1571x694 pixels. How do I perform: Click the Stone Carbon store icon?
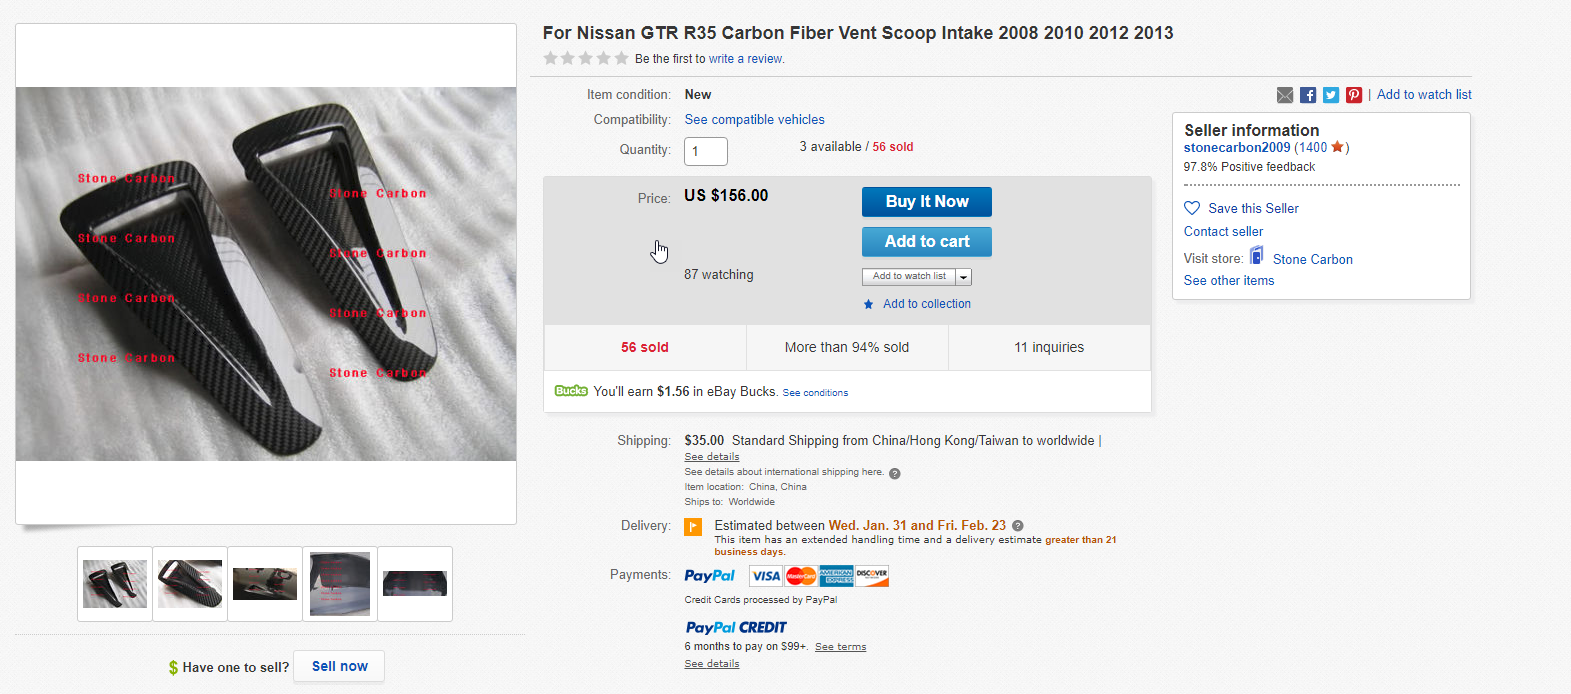[x=1257, y=256]
